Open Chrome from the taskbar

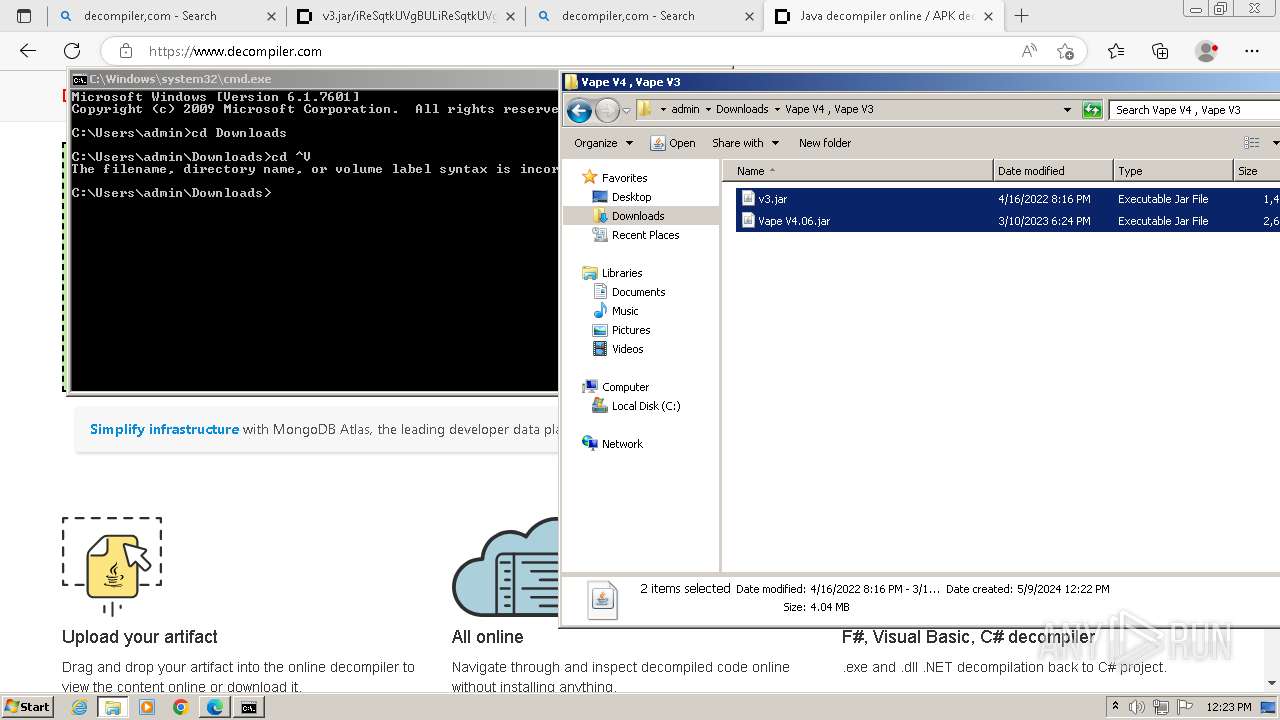[181, 707]
